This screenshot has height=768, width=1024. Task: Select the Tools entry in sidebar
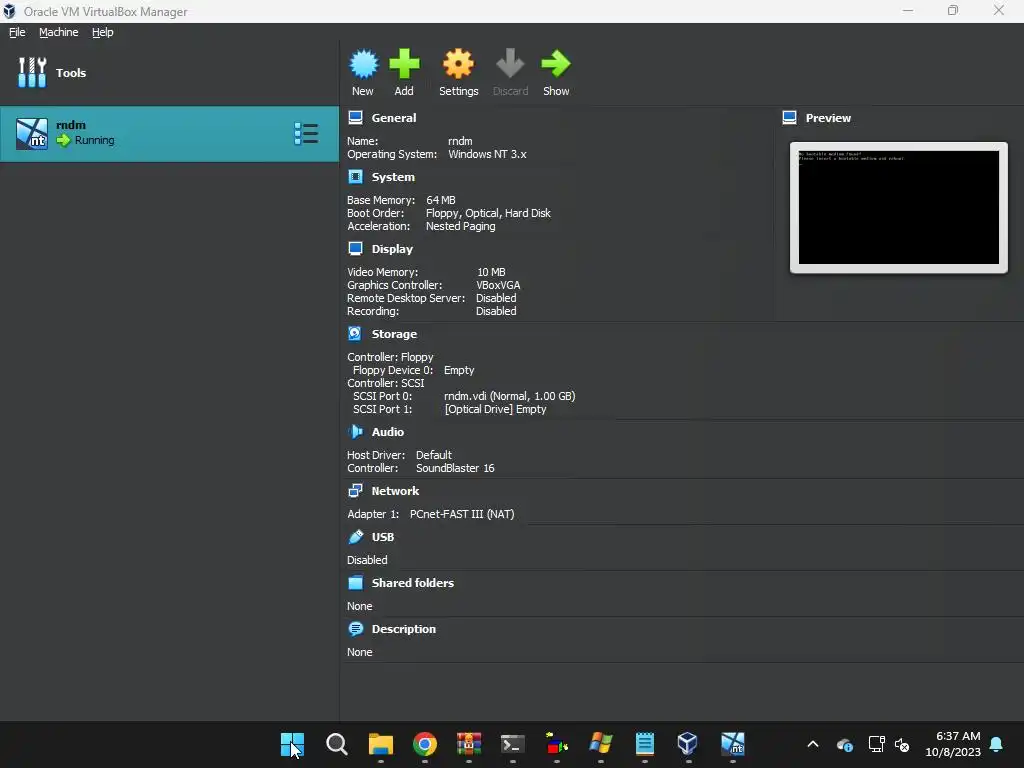[x=169, y=72]
